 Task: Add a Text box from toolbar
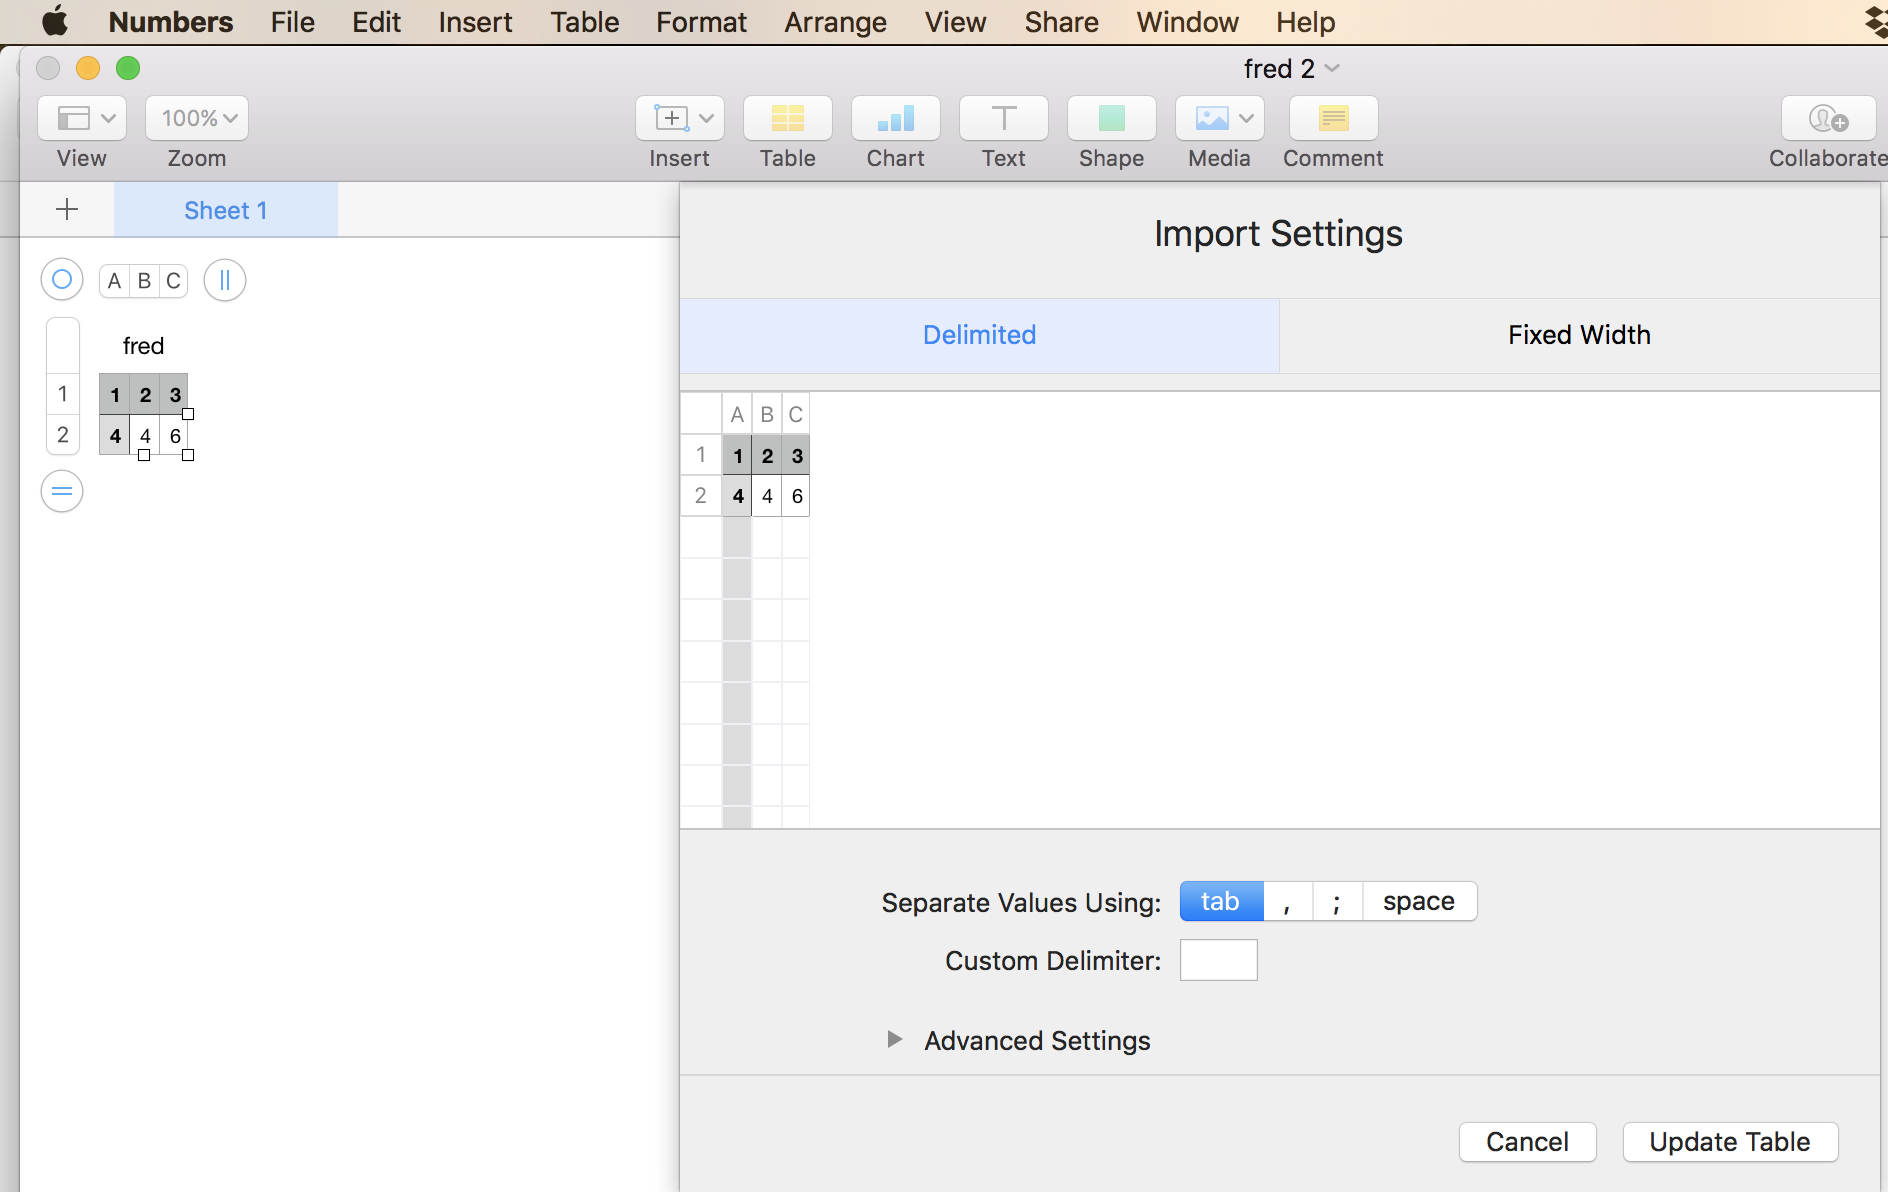tap(1004, 118)
